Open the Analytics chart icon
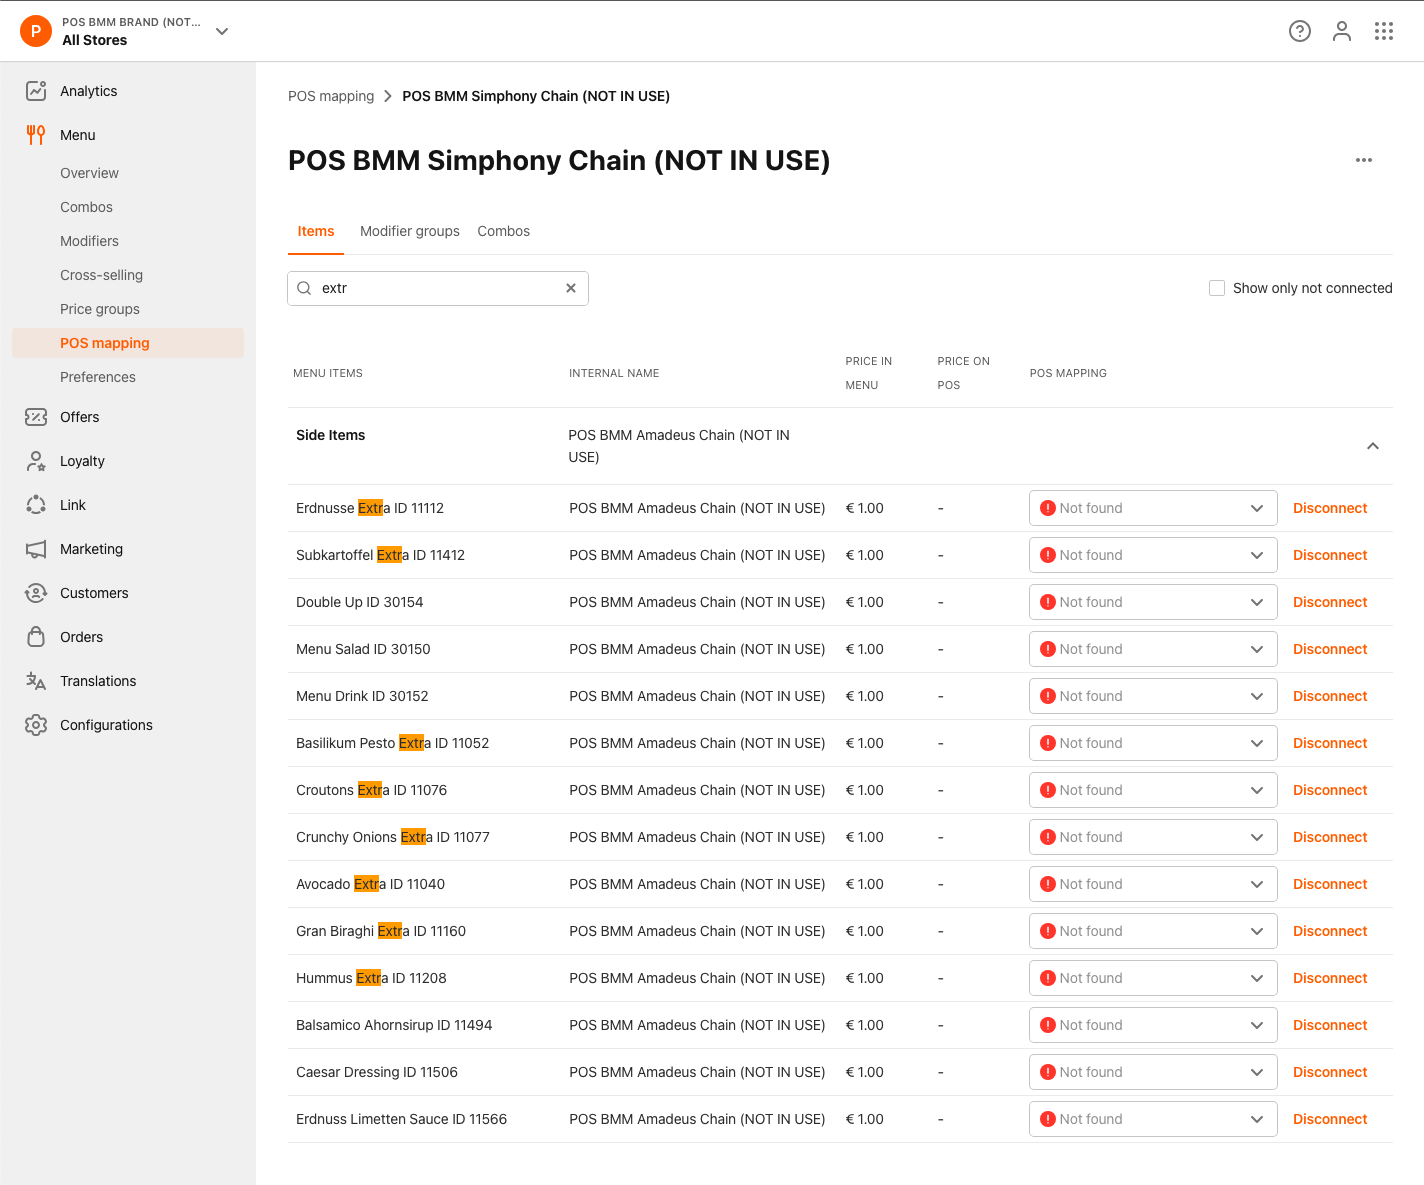The image size is (1424, 1185). pos(36,91)
